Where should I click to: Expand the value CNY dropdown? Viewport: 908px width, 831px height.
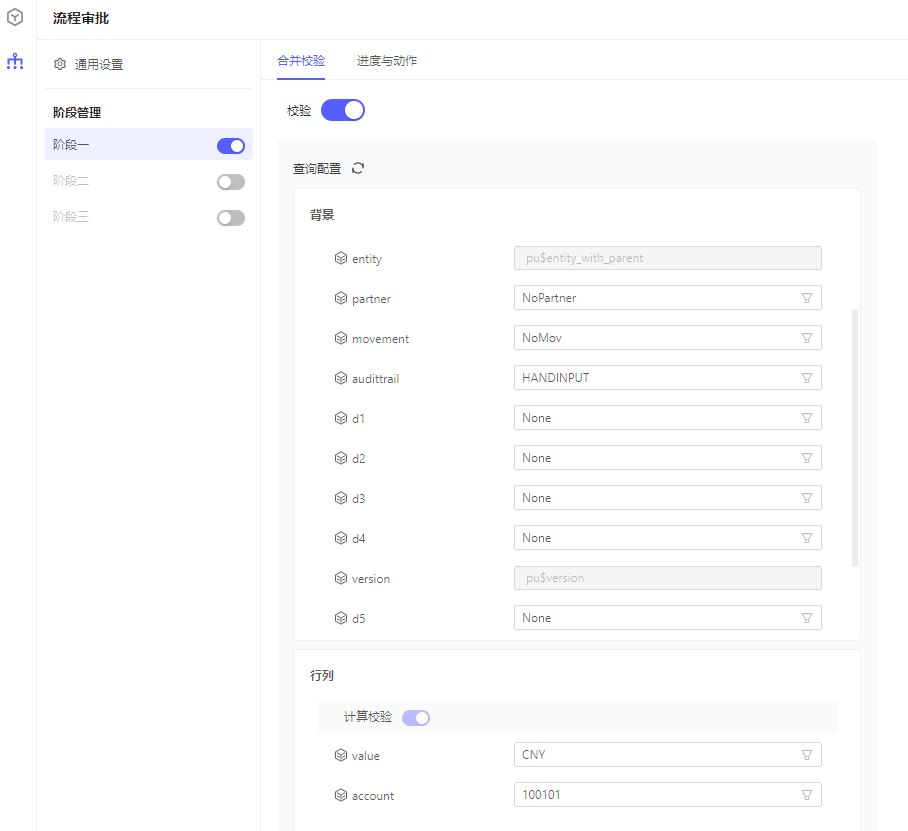[x=806, y=755]
